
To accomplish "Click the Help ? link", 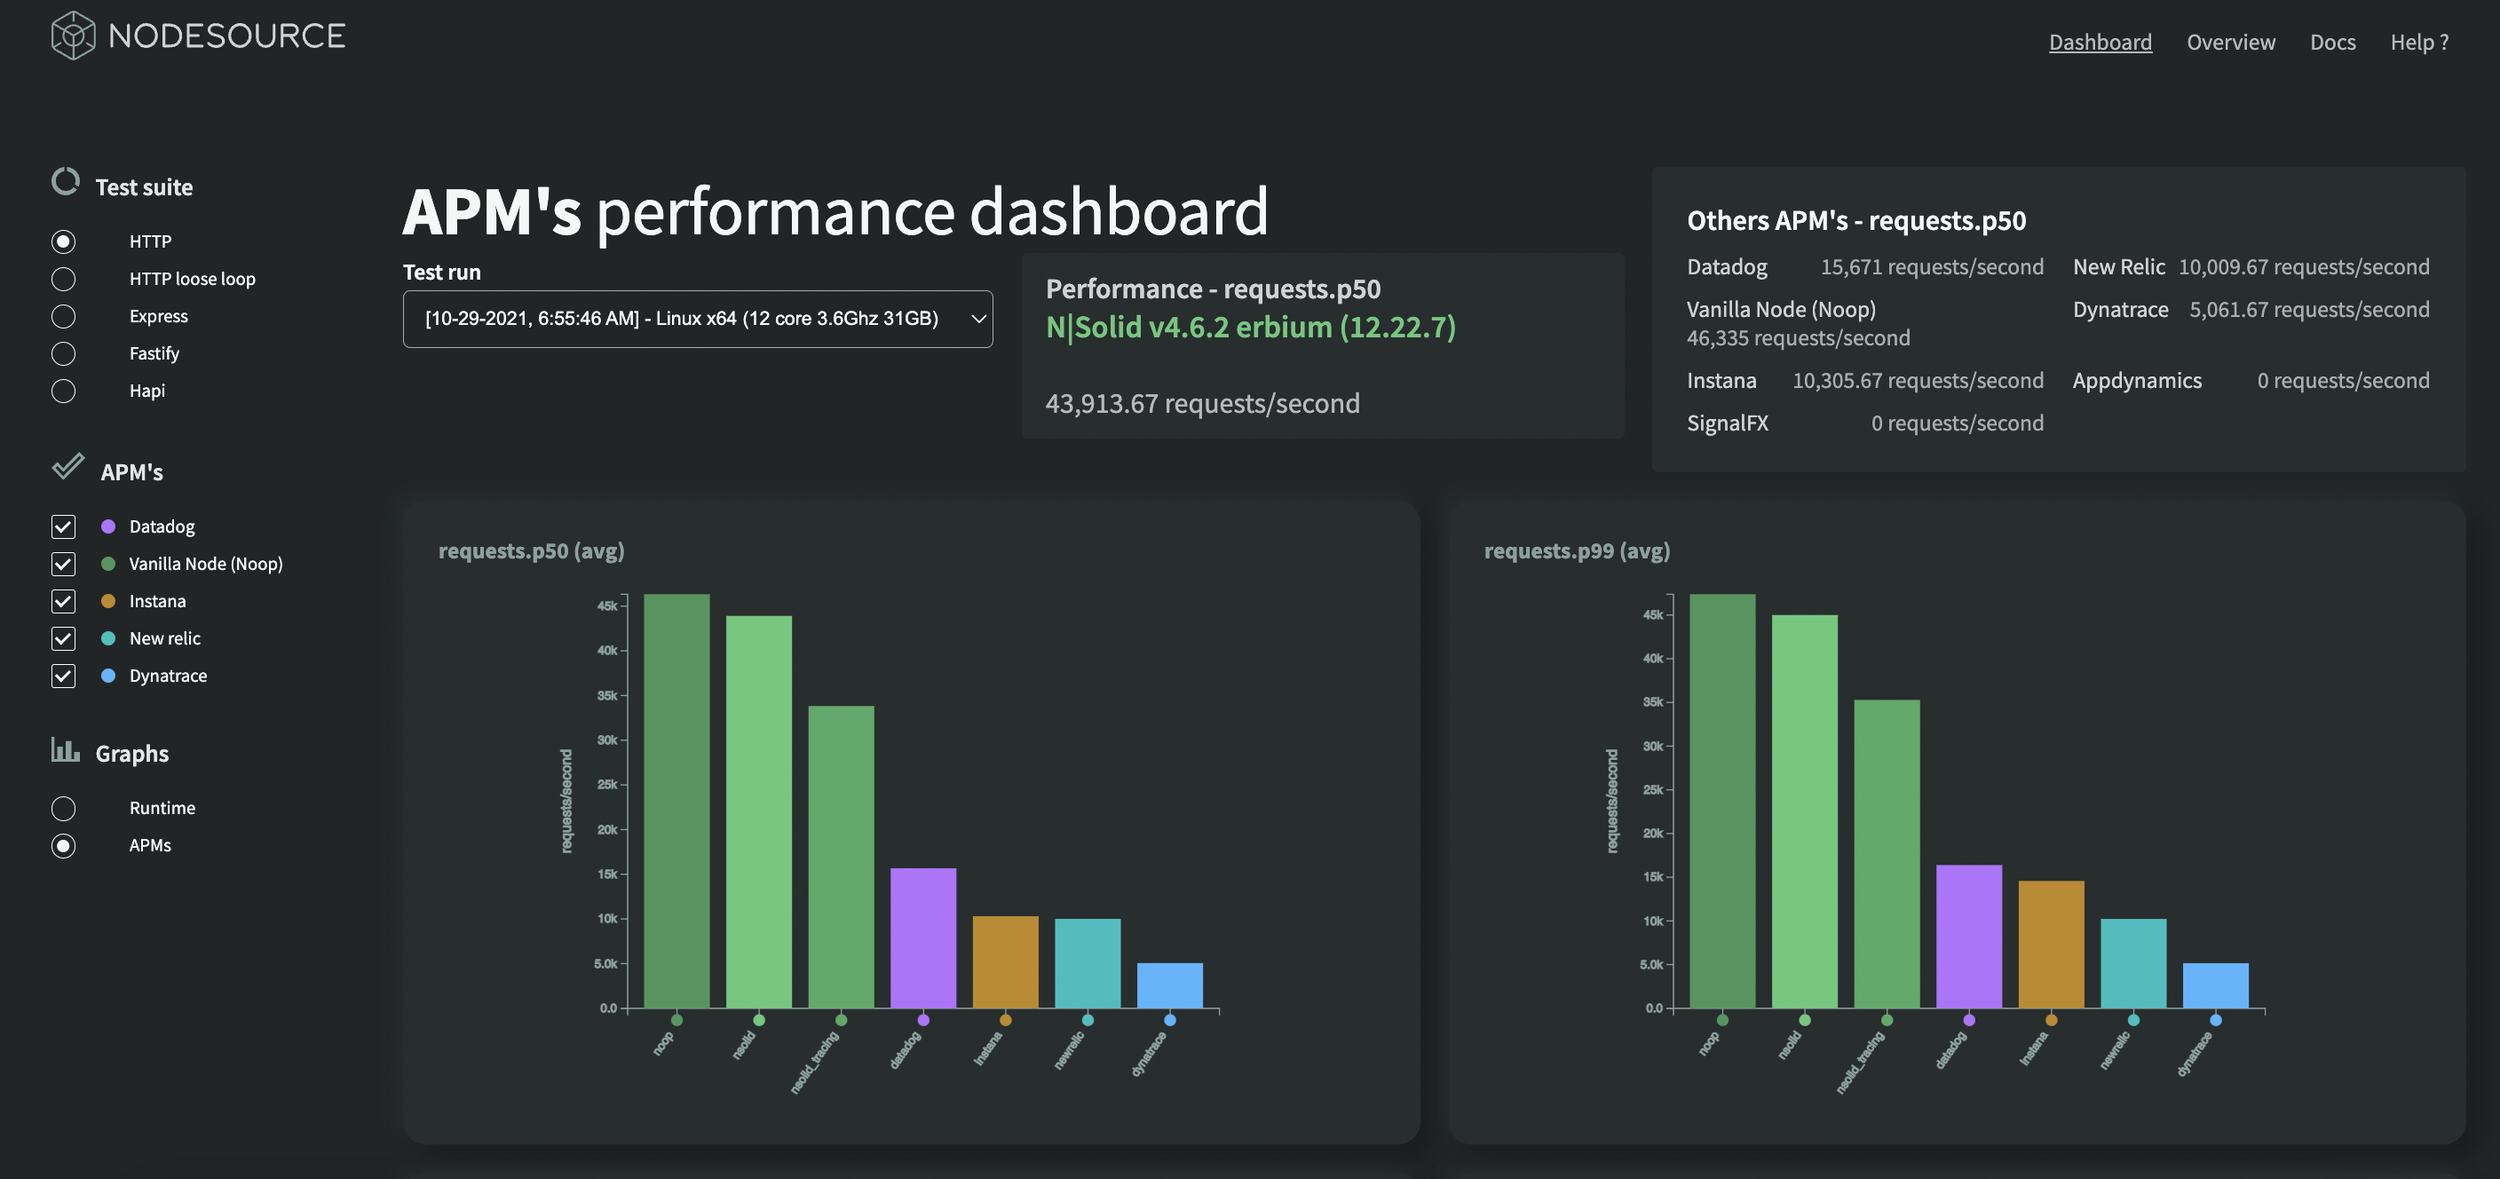I will 2419,42.
